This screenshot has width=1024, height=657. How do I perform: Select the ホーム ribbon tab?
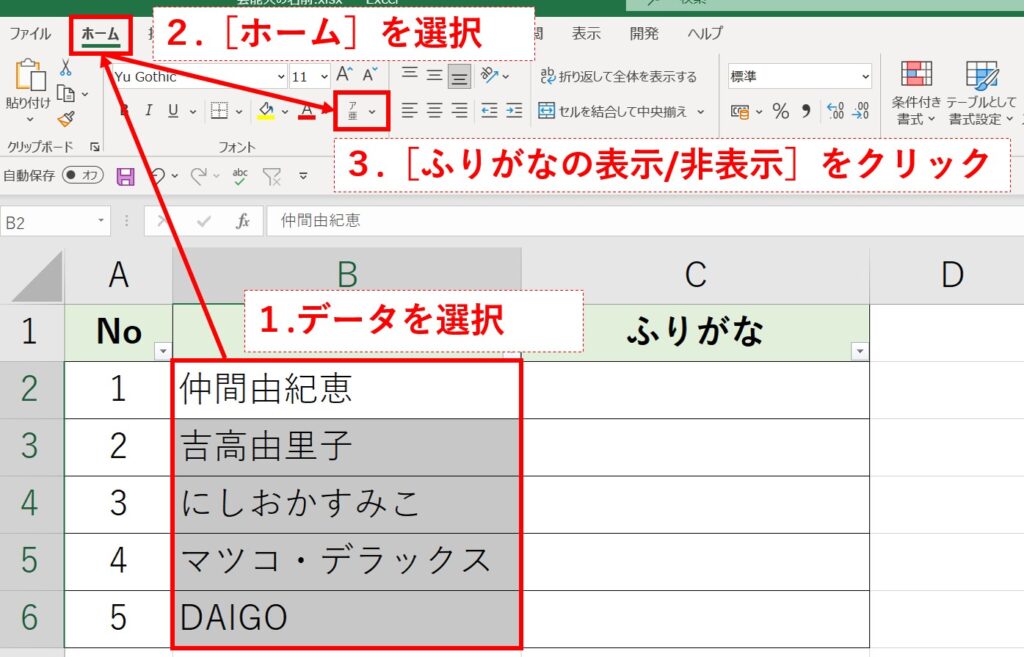point(101,33)
